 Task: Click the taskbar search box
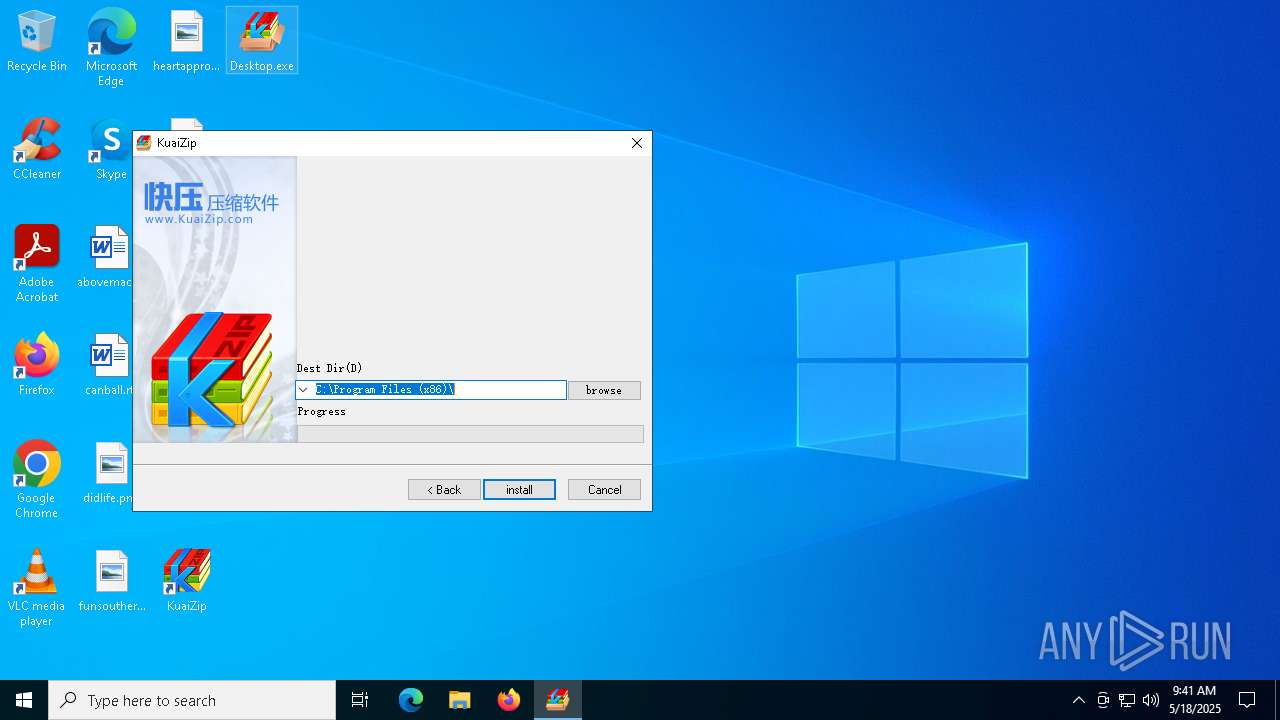pyautogui.click(x=192, y=700)
